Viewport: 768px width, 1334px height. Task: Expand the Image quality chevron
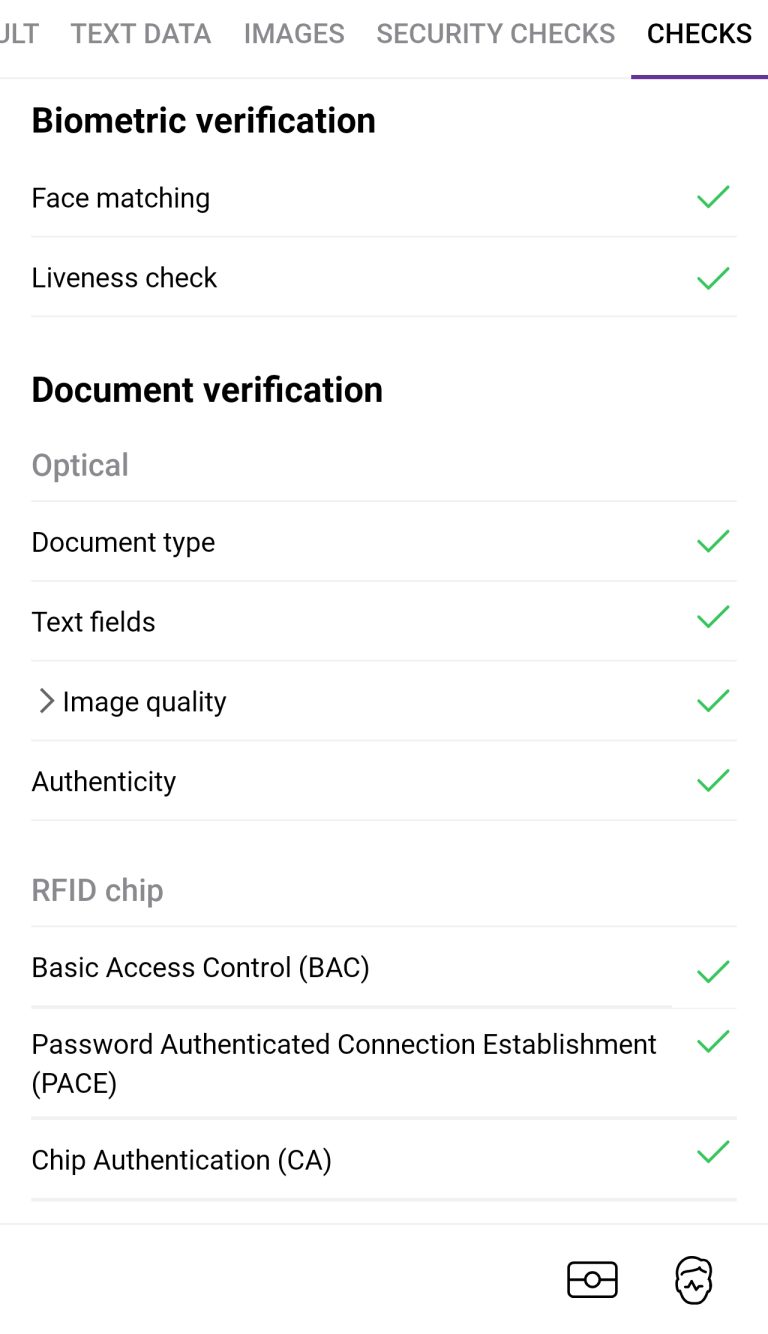pyautogui.click(x=45, y=701)
